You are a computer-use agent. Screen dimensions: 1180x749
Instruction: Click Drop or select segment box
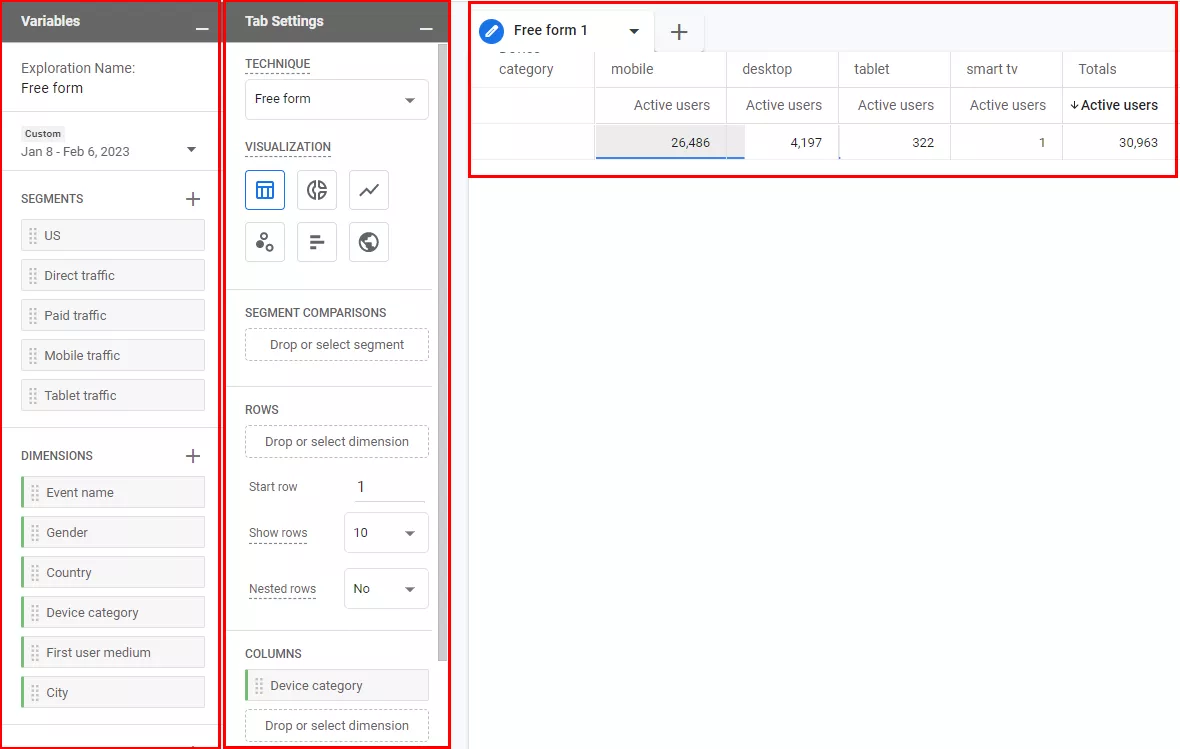(x=336, y=345)
